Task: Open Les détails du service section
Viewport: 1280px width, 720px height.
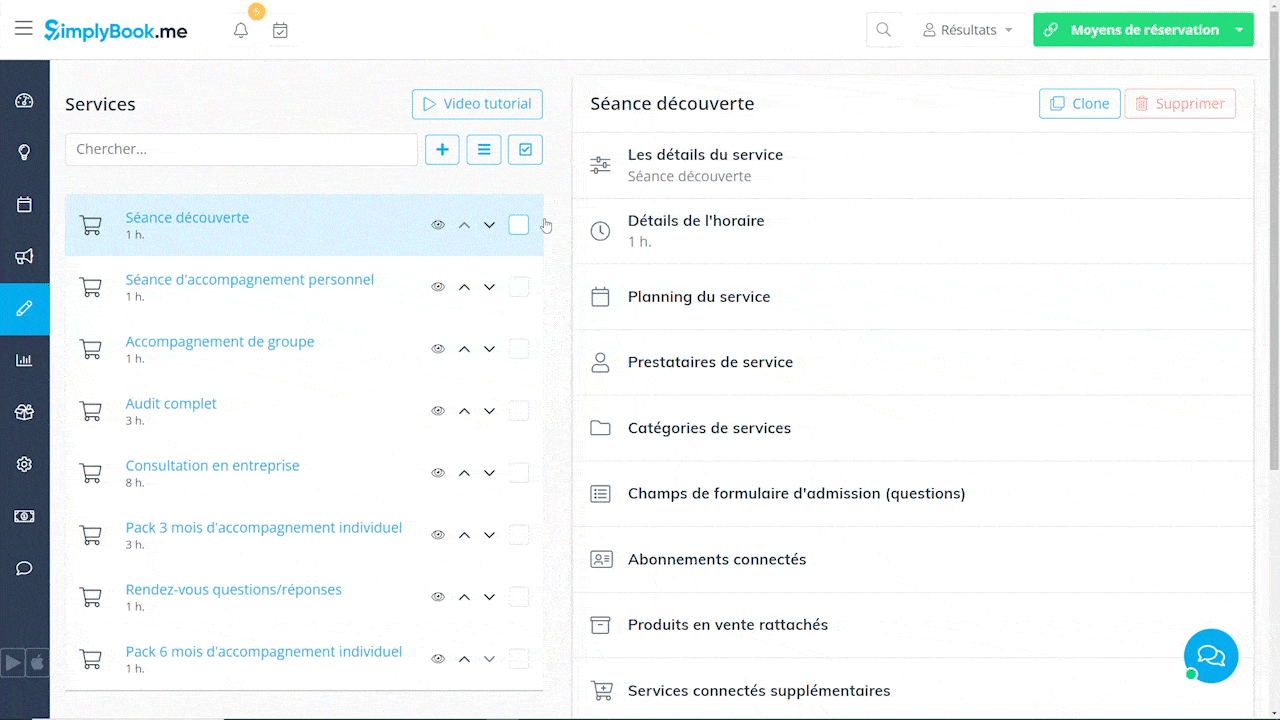Action: tap(912, 166)
